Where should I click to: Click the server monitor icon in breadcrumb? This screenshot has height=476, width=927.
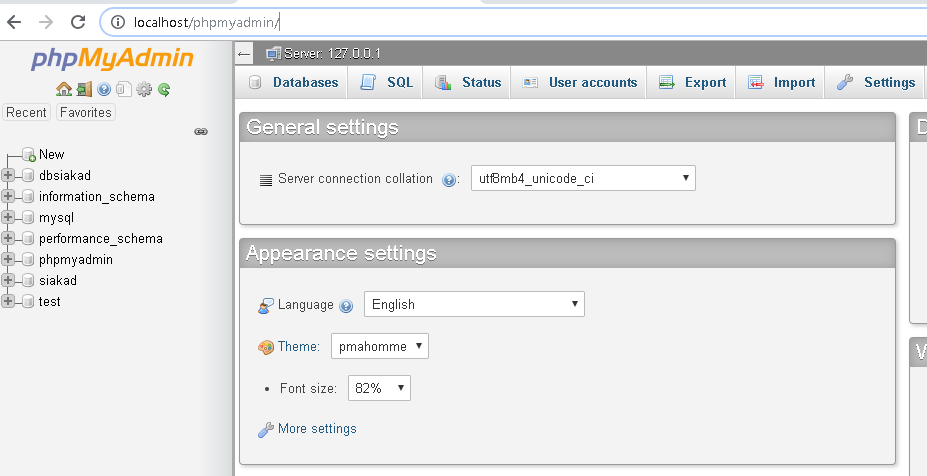273,54
